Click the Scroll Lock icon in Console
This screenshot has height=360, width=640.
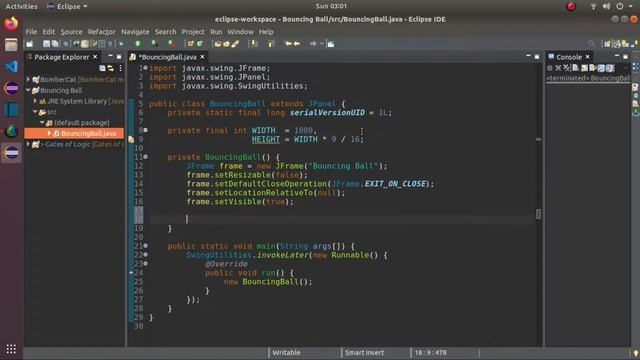pos(584,68)
